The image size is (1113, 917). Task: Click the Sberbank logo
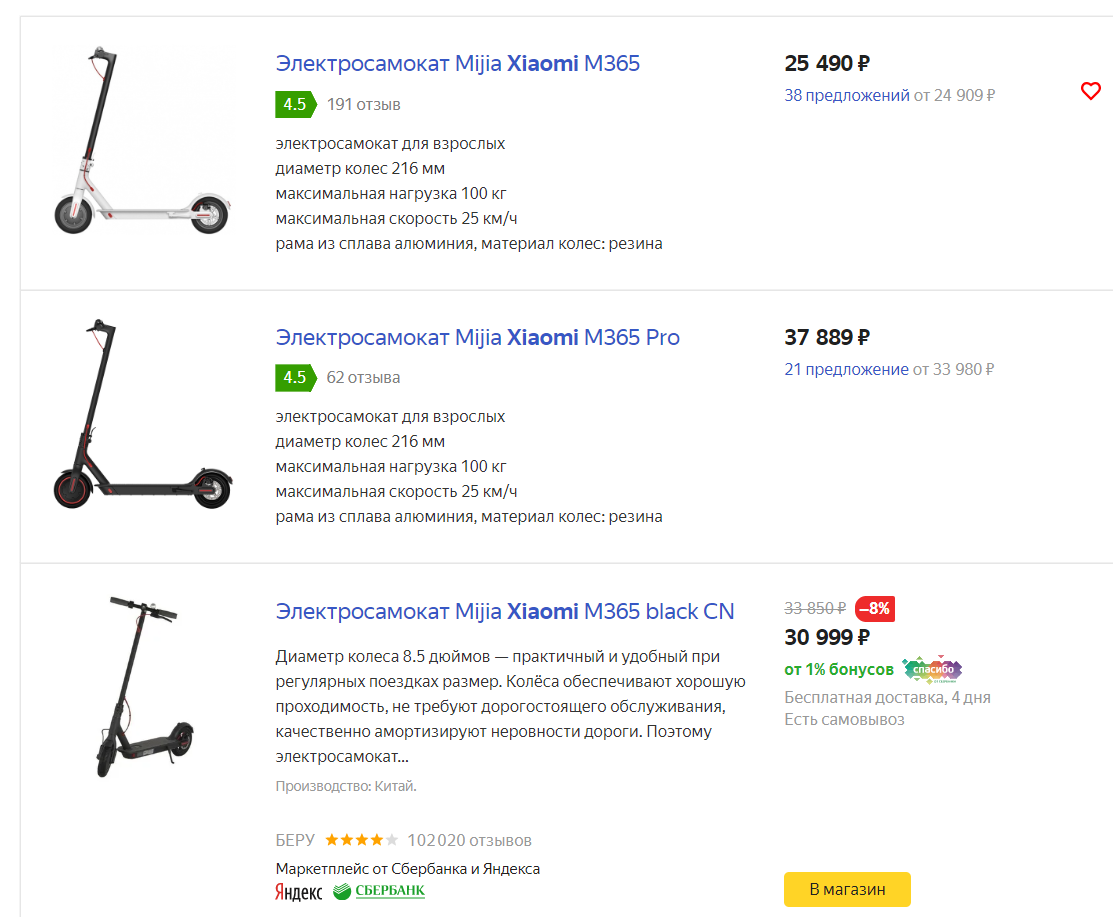tap(379, 891)
